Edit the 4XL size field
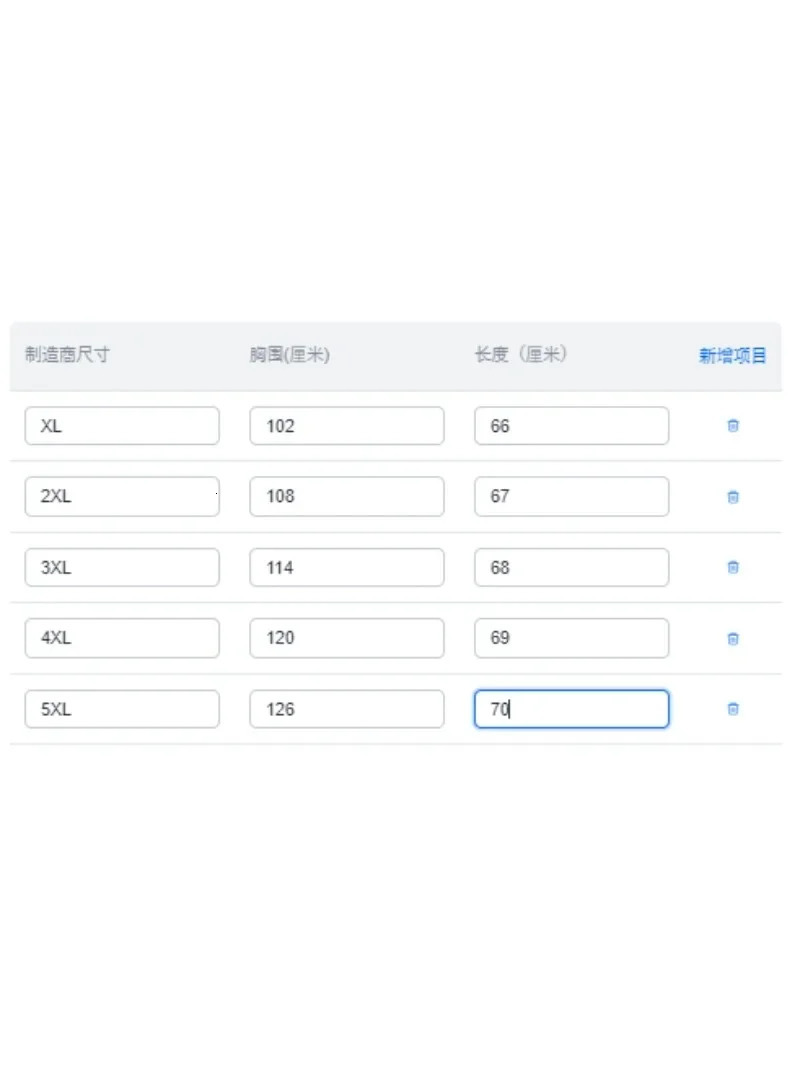The width and height of the screenshot is (800, 1067). click(122, 638)
